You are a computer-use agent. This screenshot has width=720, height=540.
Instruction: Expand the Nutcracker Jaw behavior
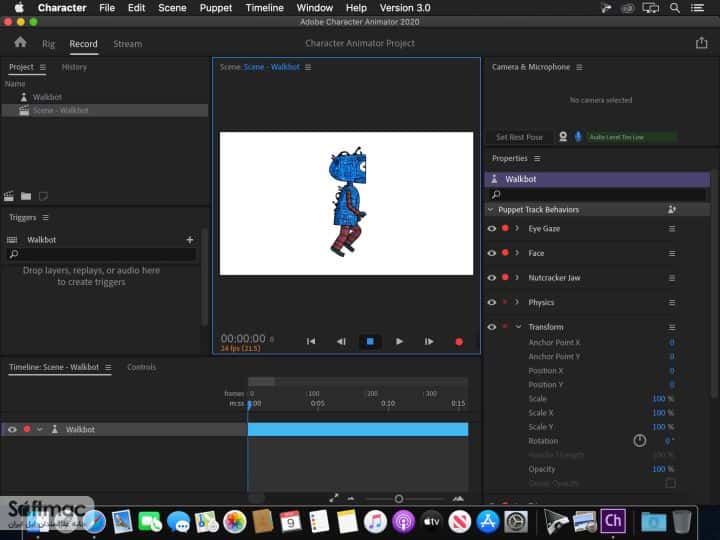tap(517, 277)
